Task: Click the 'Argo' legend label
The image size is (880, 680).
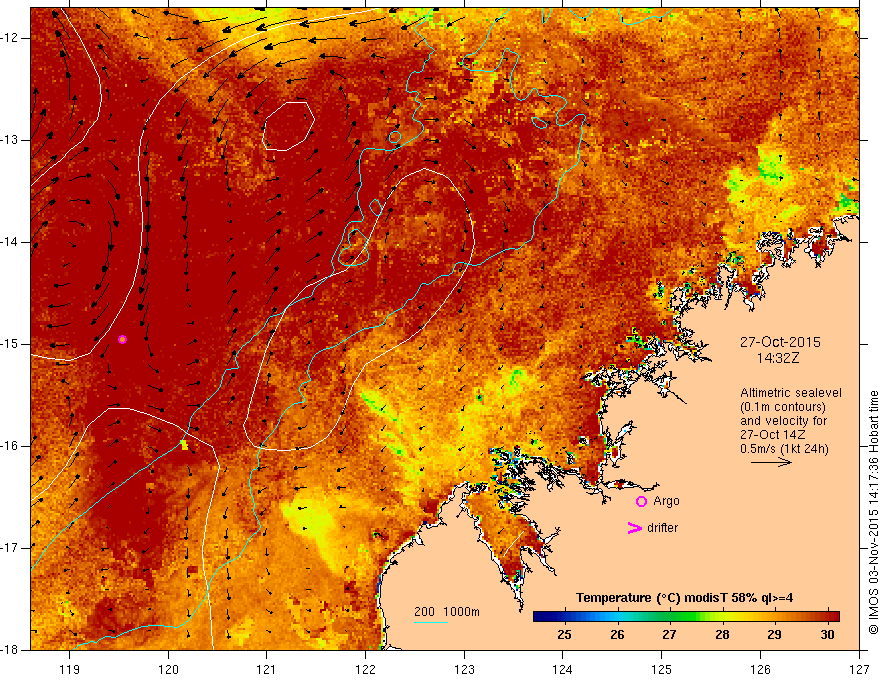Action: click(x=666, y=501)
